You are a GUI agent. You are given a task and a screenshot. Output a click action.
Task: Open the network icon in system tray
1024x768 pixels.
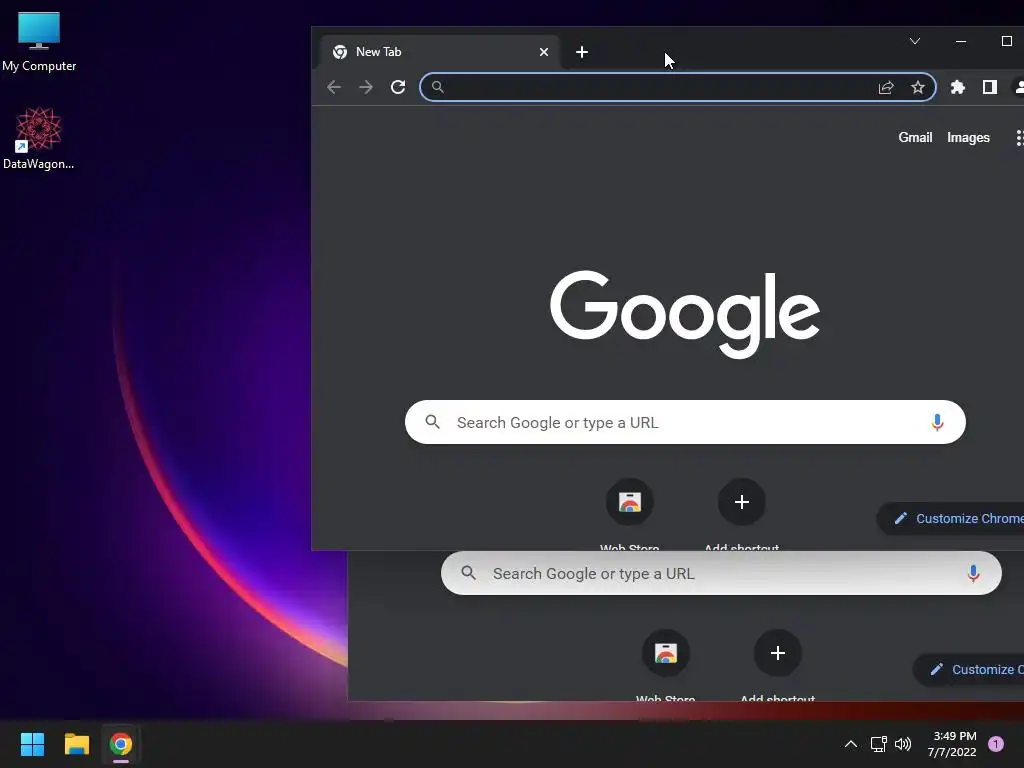click(x=878, y=744)
